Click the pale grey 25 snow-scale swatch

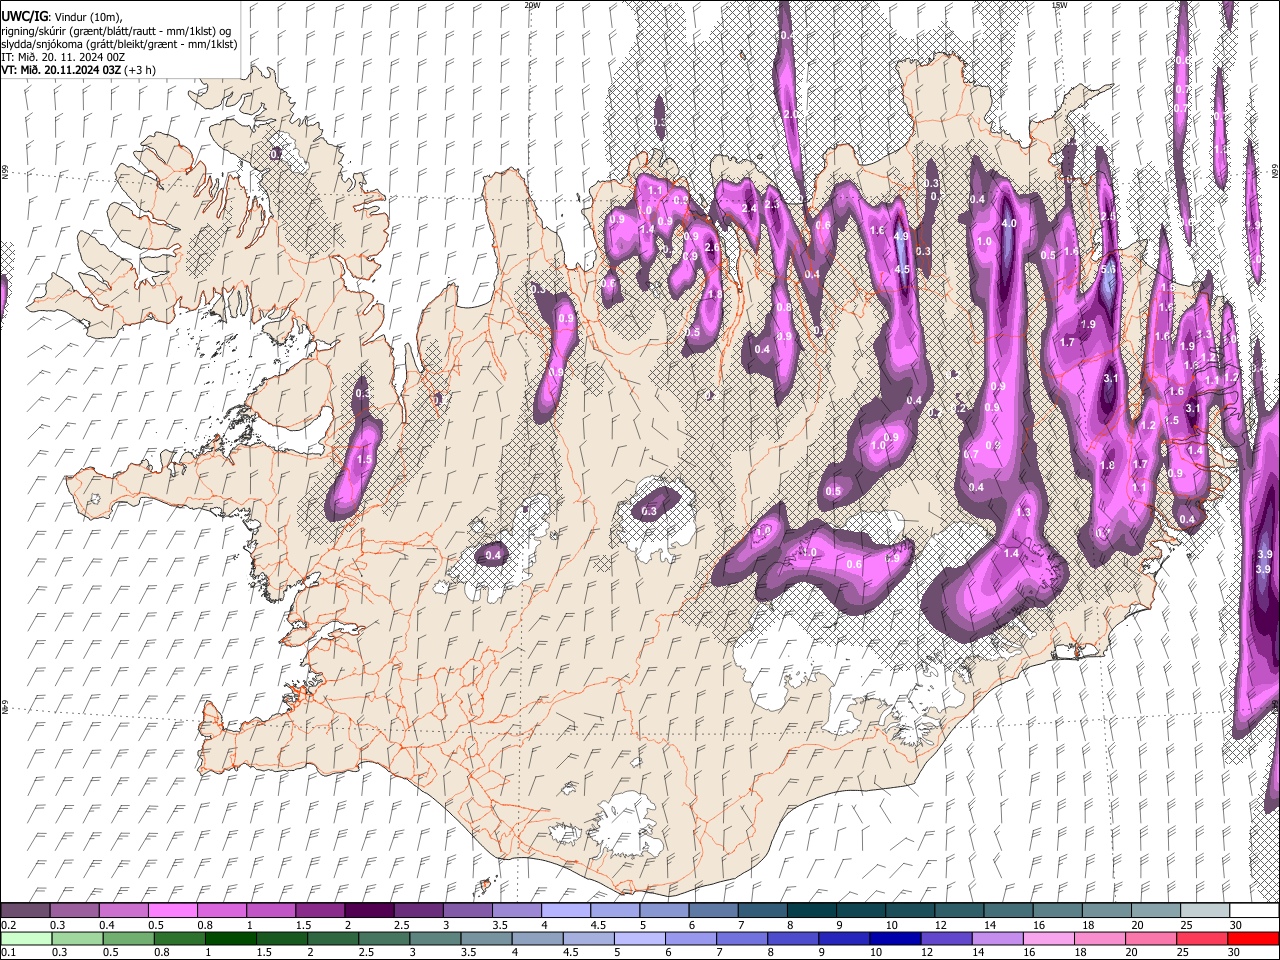[1204, 910]
